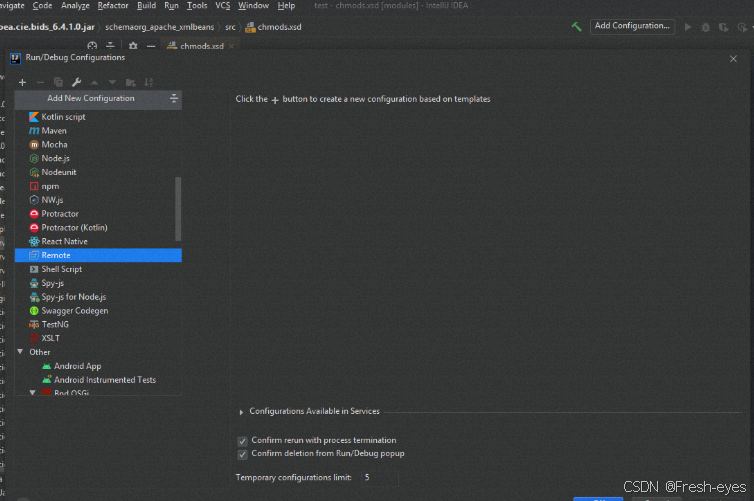
Task: Select Android Instrumented Tests configuration type
Action: point(98,380)
